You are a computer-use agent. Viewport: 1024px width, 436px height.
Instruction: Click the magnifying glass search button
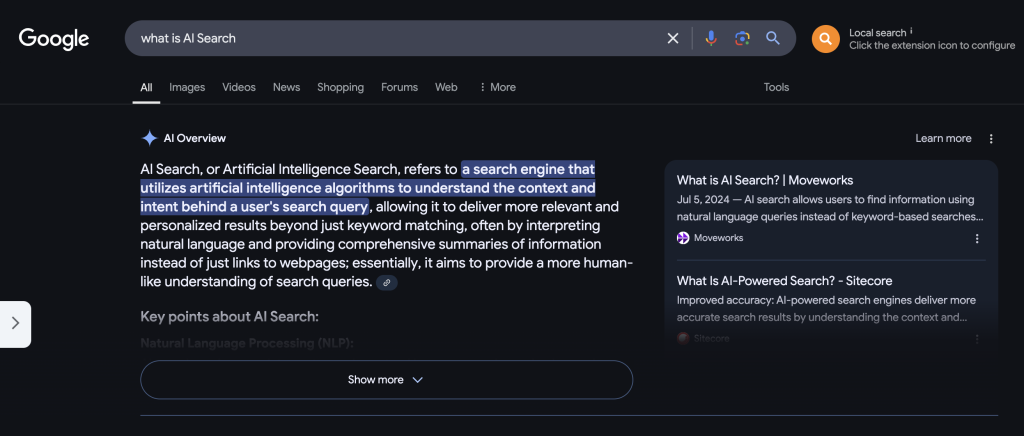[x=773, y=38]
